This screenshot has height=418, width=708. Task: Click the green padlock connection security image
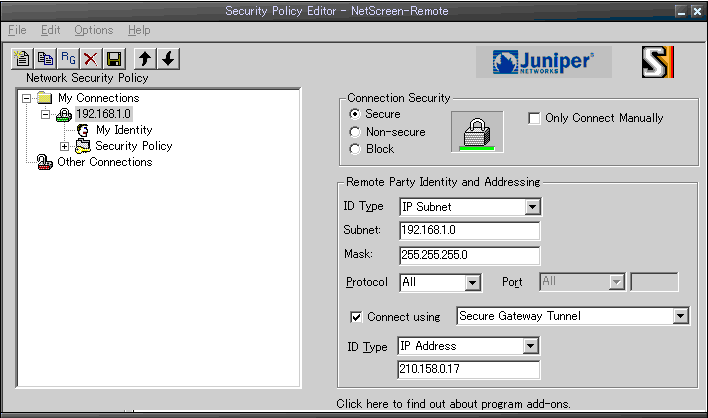coord(477,132)
